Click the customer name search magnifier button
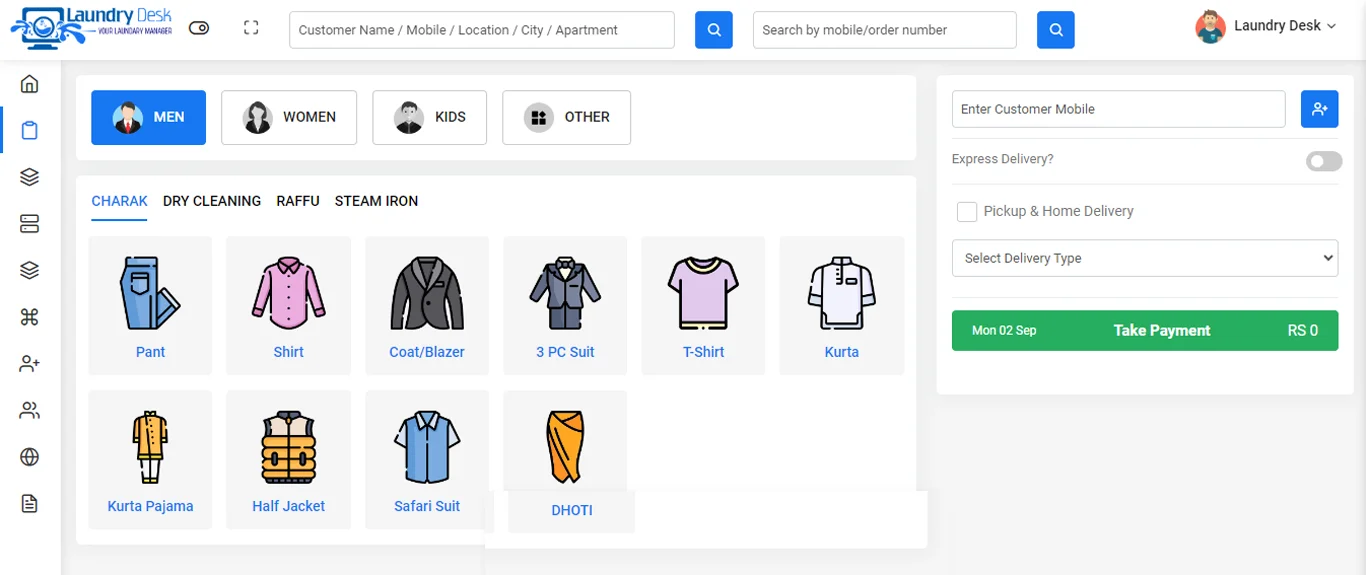Viewport: 1366px width, 575px height. click(713, 30)
